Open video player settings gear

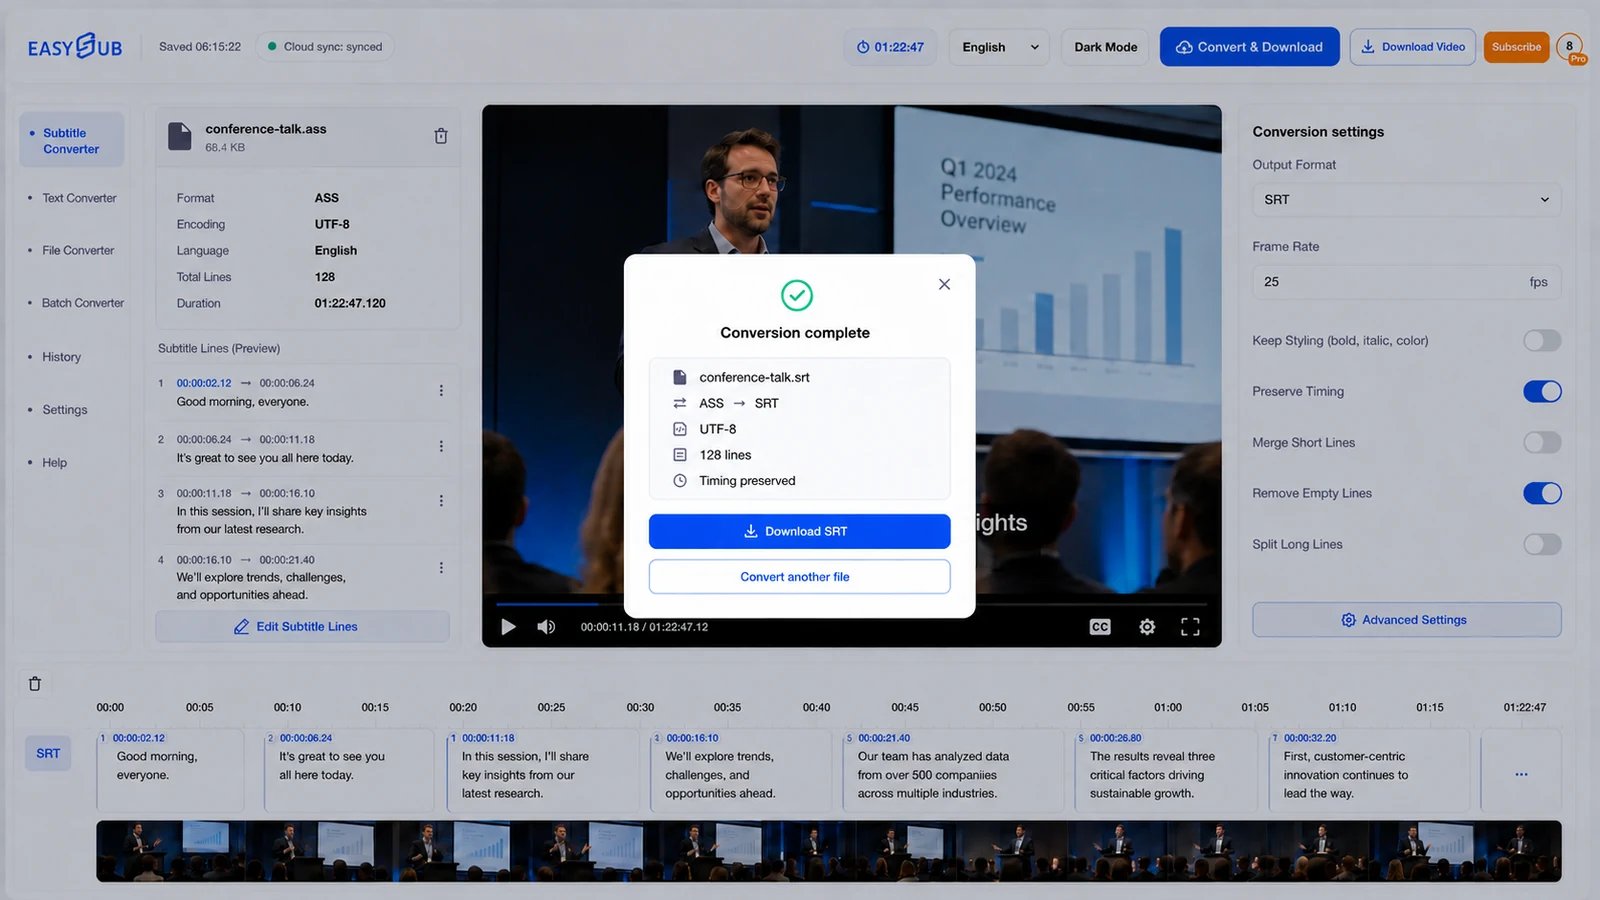[1147, 627]
